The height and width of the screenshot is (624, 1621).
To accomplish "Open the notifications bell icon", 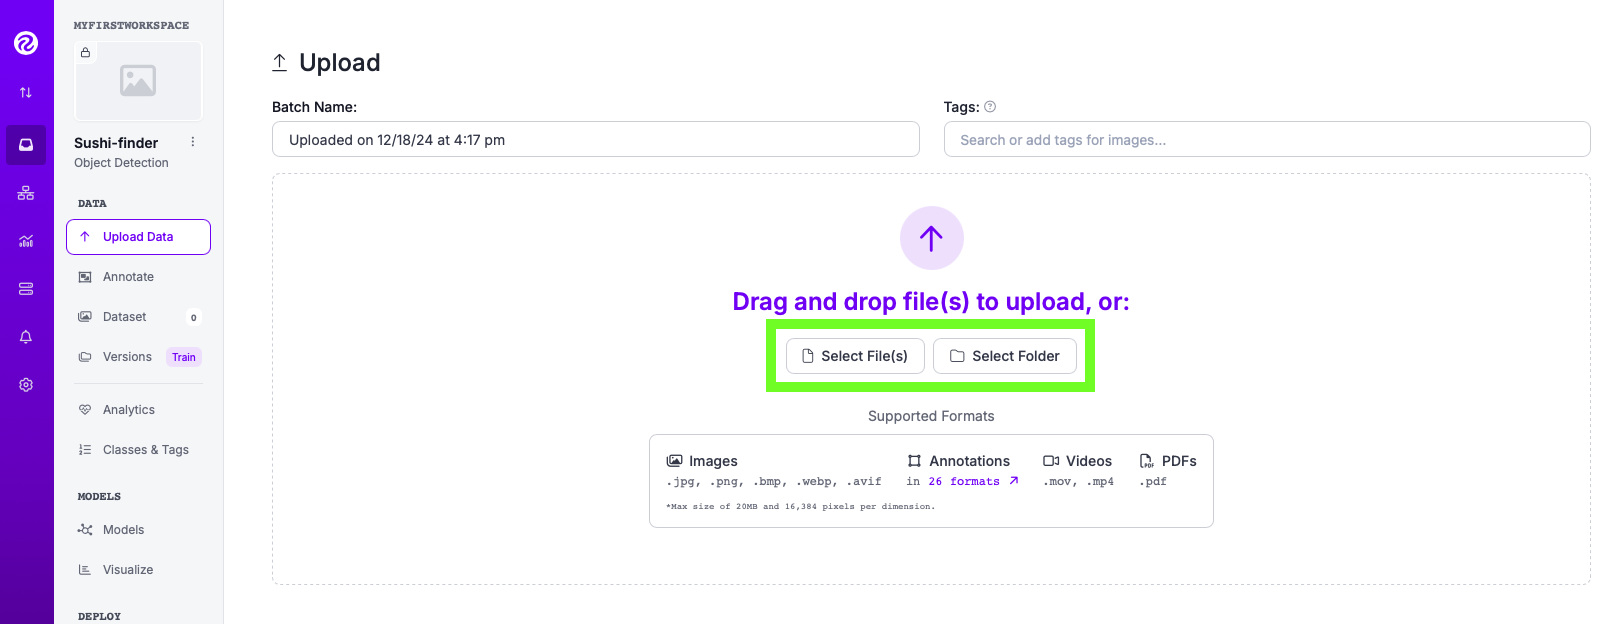I will point(26,337).
